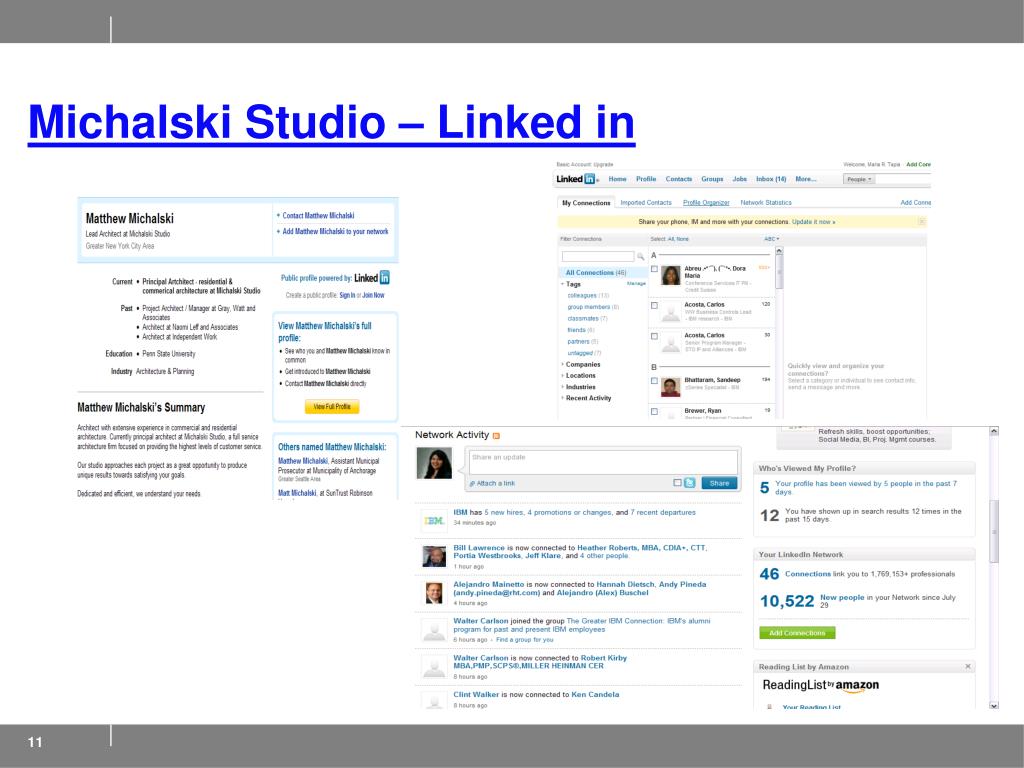Tick the checkbox for Brewer, Ryan
1024x768 pixels.
coord(654,411)
